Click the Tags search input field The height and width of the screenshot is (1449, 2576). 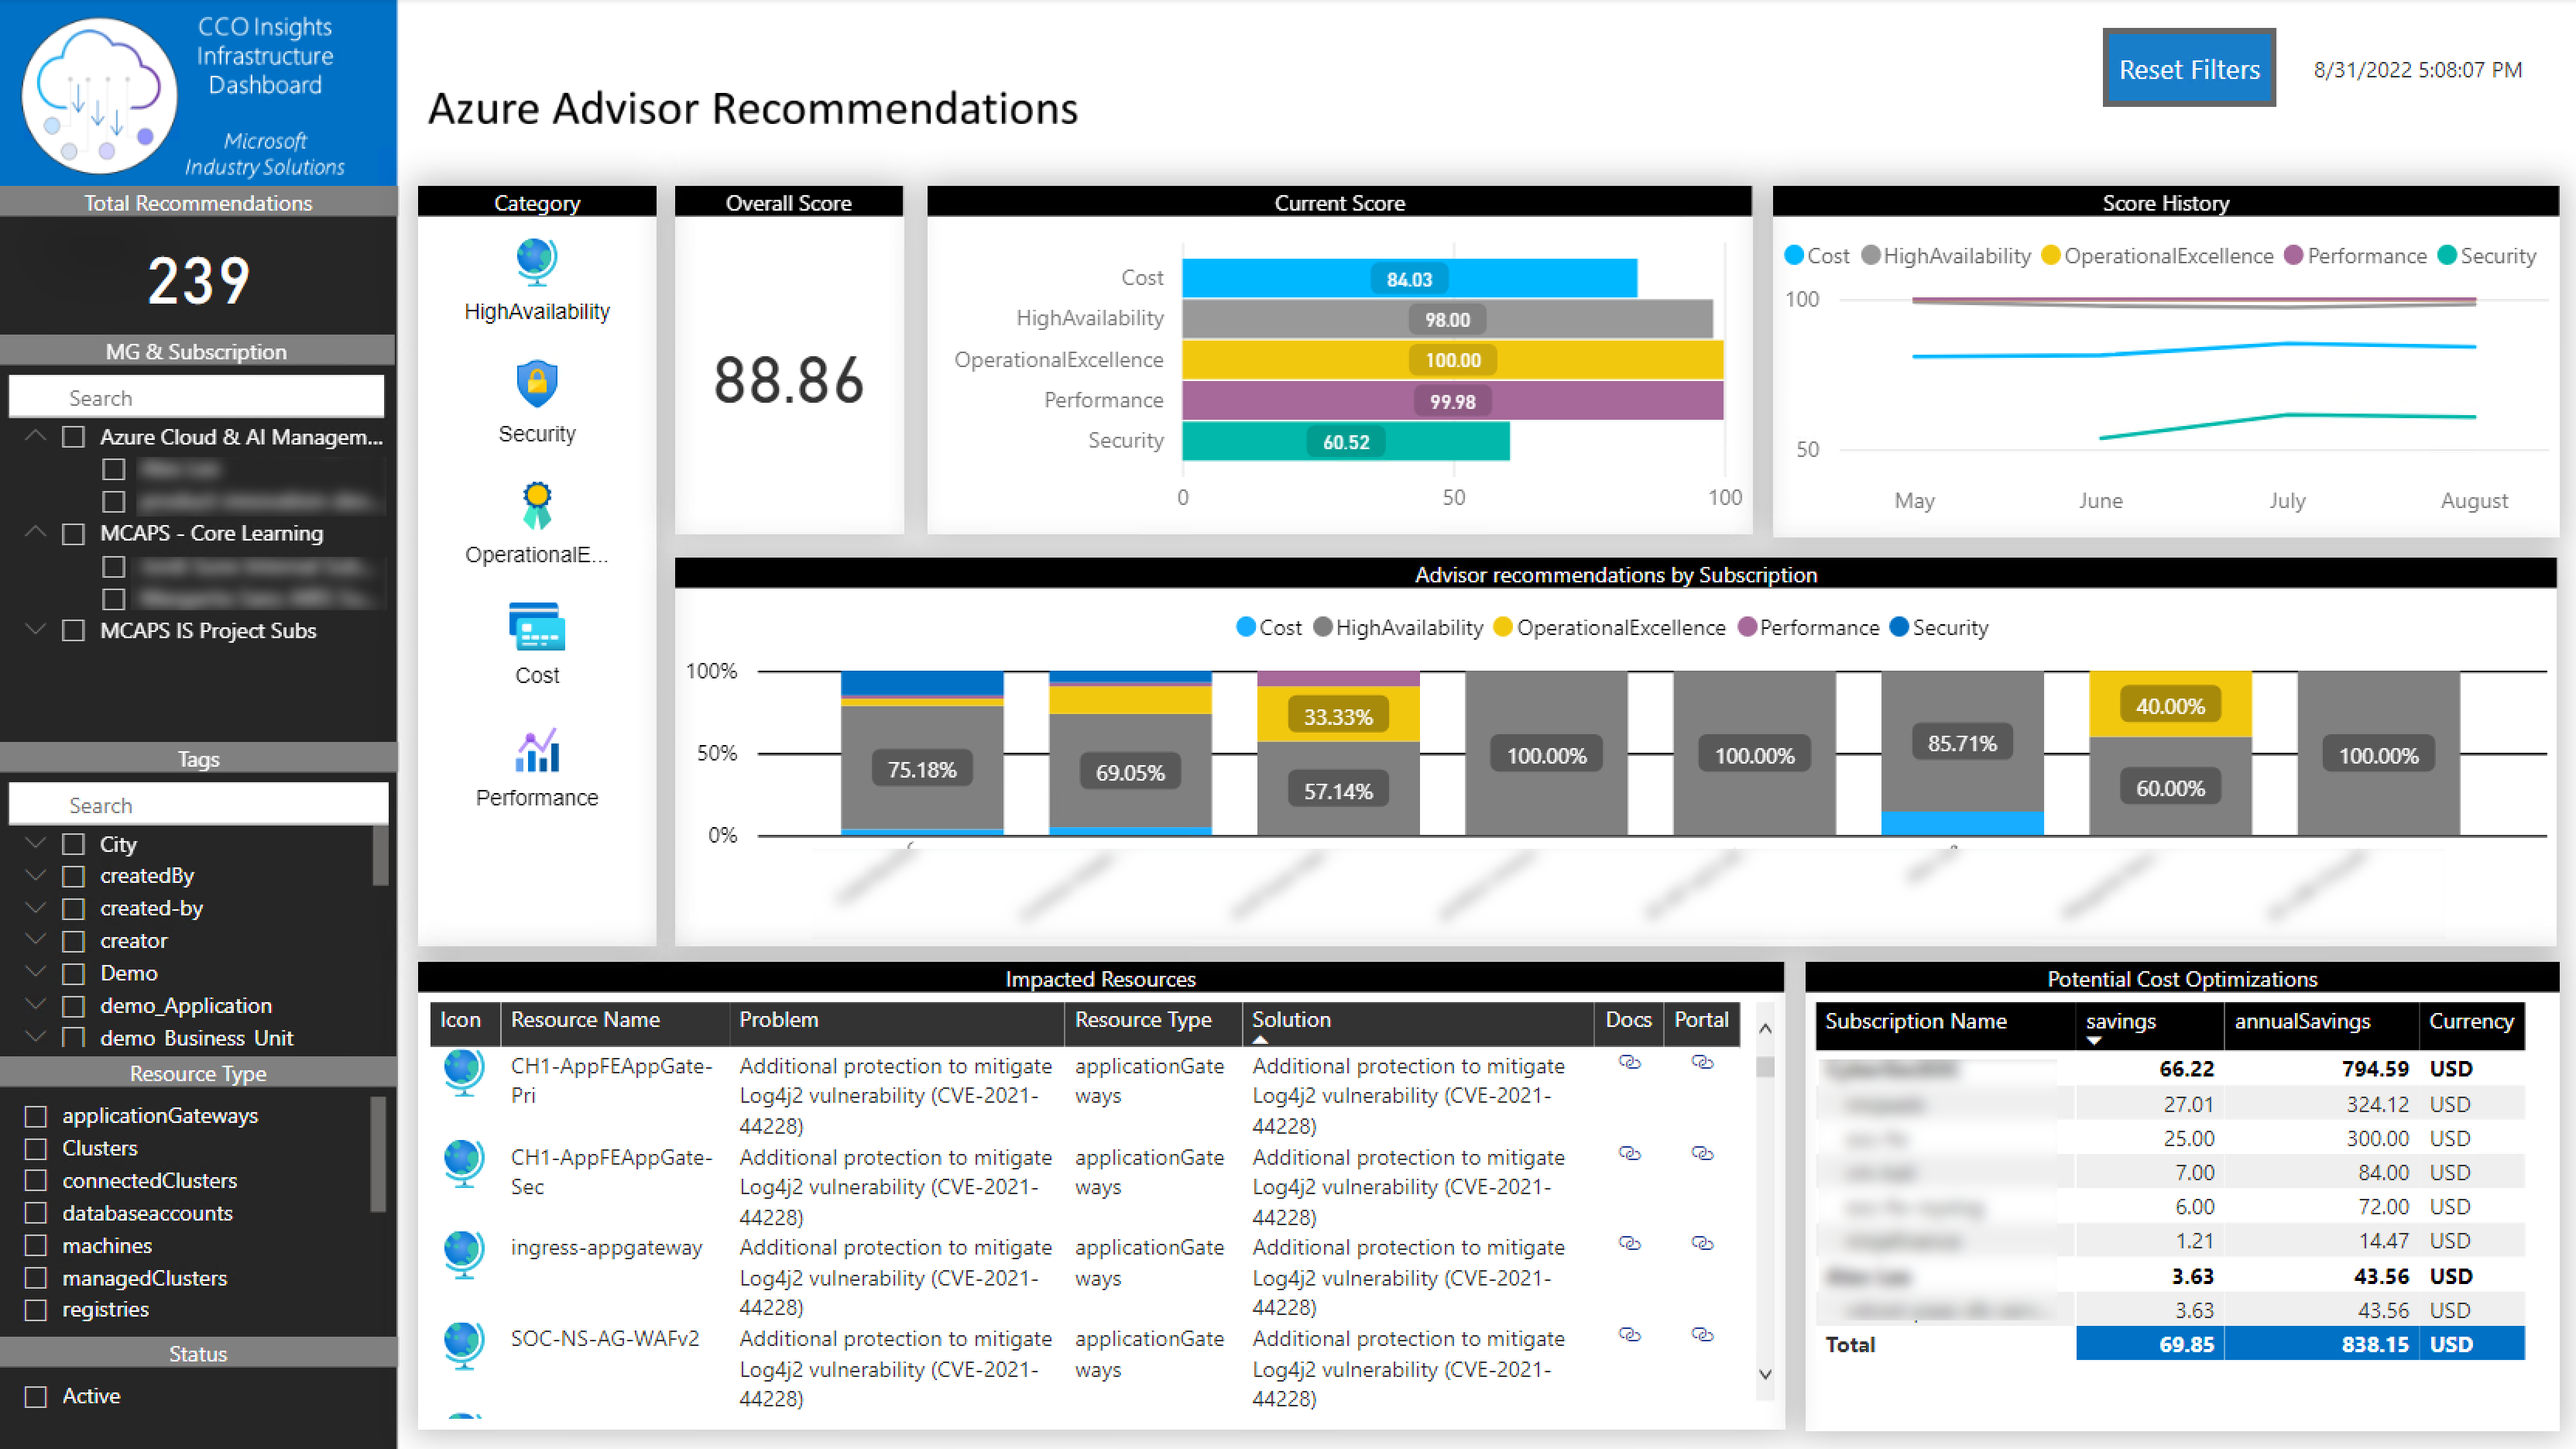198,804
